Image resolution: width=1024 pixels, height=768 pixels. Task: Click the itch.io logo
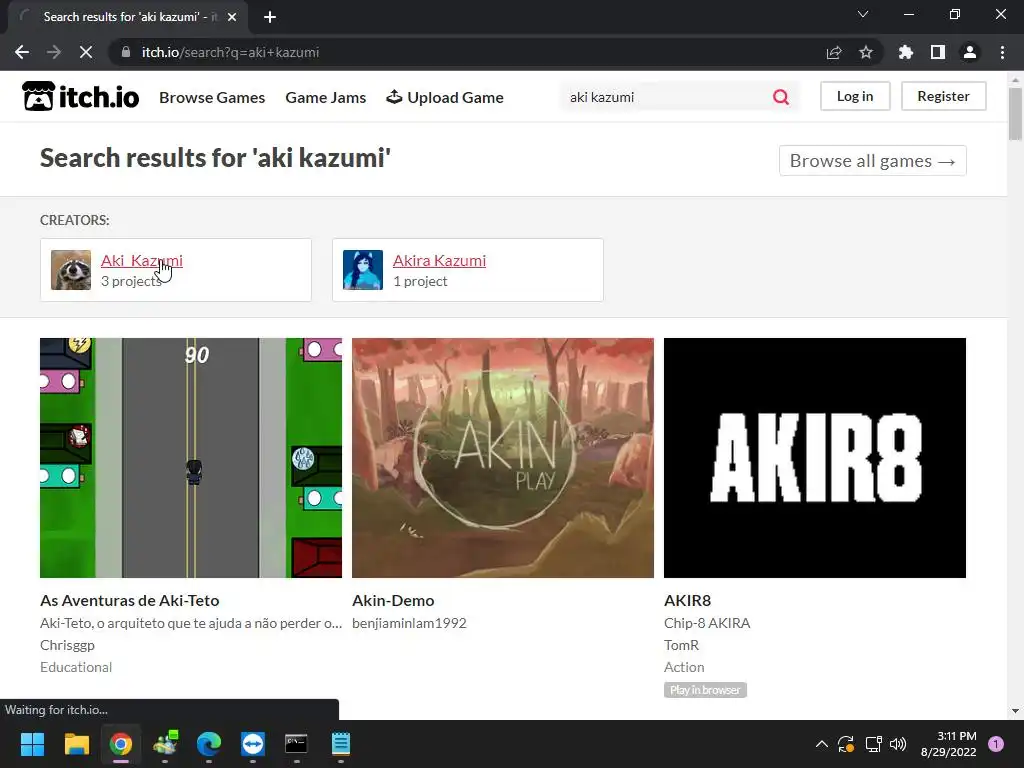(x=80, y=97)
